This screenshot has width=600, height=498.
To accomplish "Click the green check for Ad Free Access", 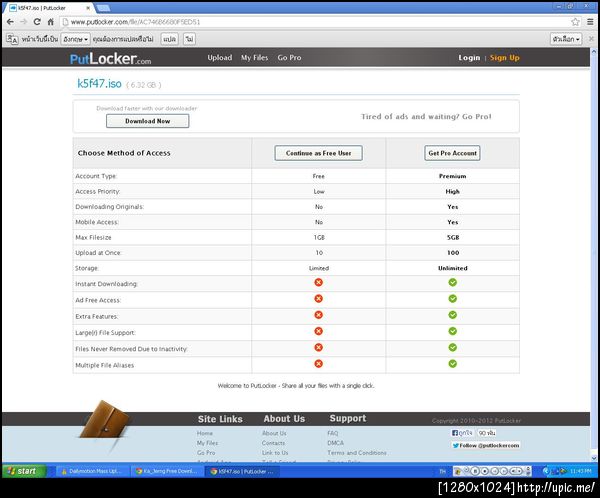I will pos(453,299).
